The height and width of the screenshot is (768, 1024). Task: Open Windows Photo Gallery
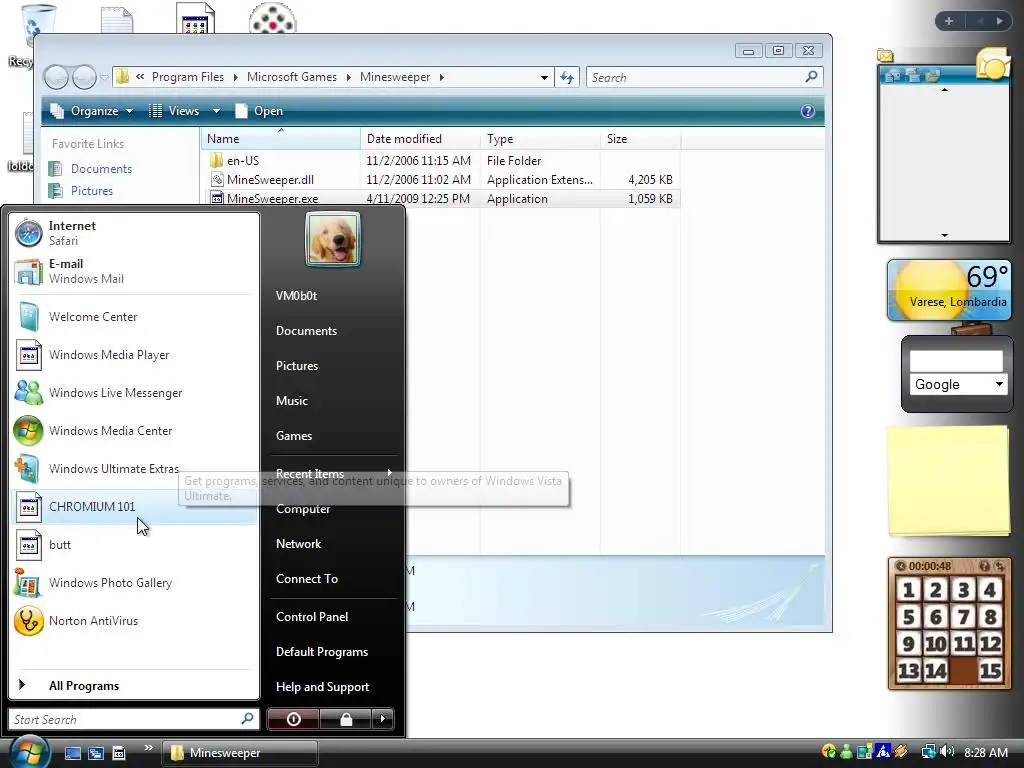(134, 583)
